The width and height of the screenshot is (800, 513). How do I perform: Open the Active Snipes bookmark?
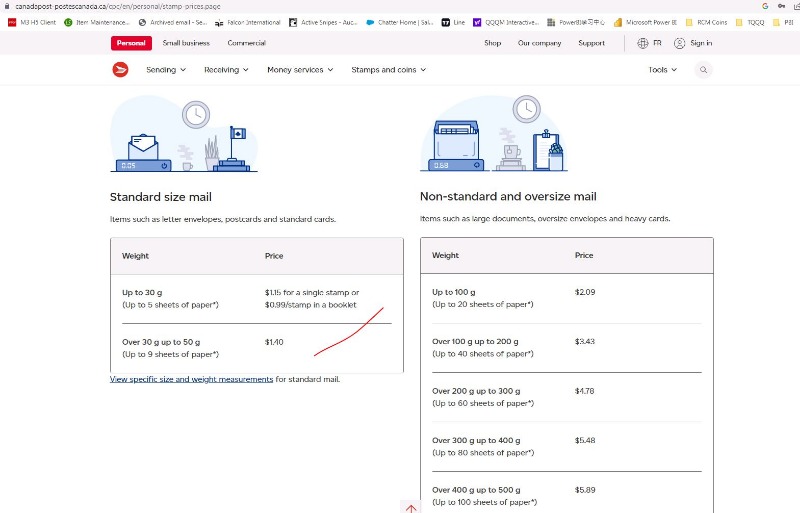[323, 22]
